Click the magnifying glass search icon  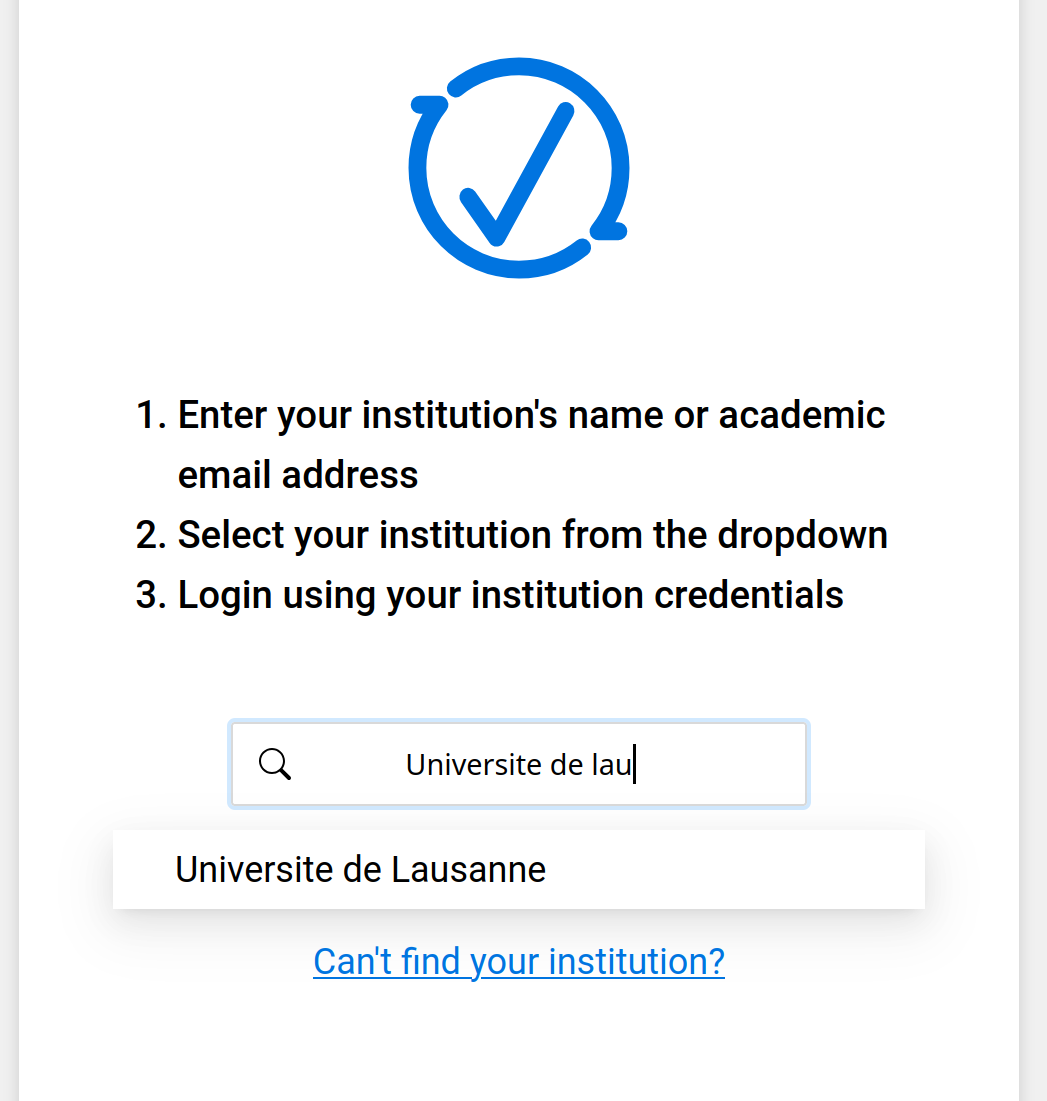tap(274, 764)
